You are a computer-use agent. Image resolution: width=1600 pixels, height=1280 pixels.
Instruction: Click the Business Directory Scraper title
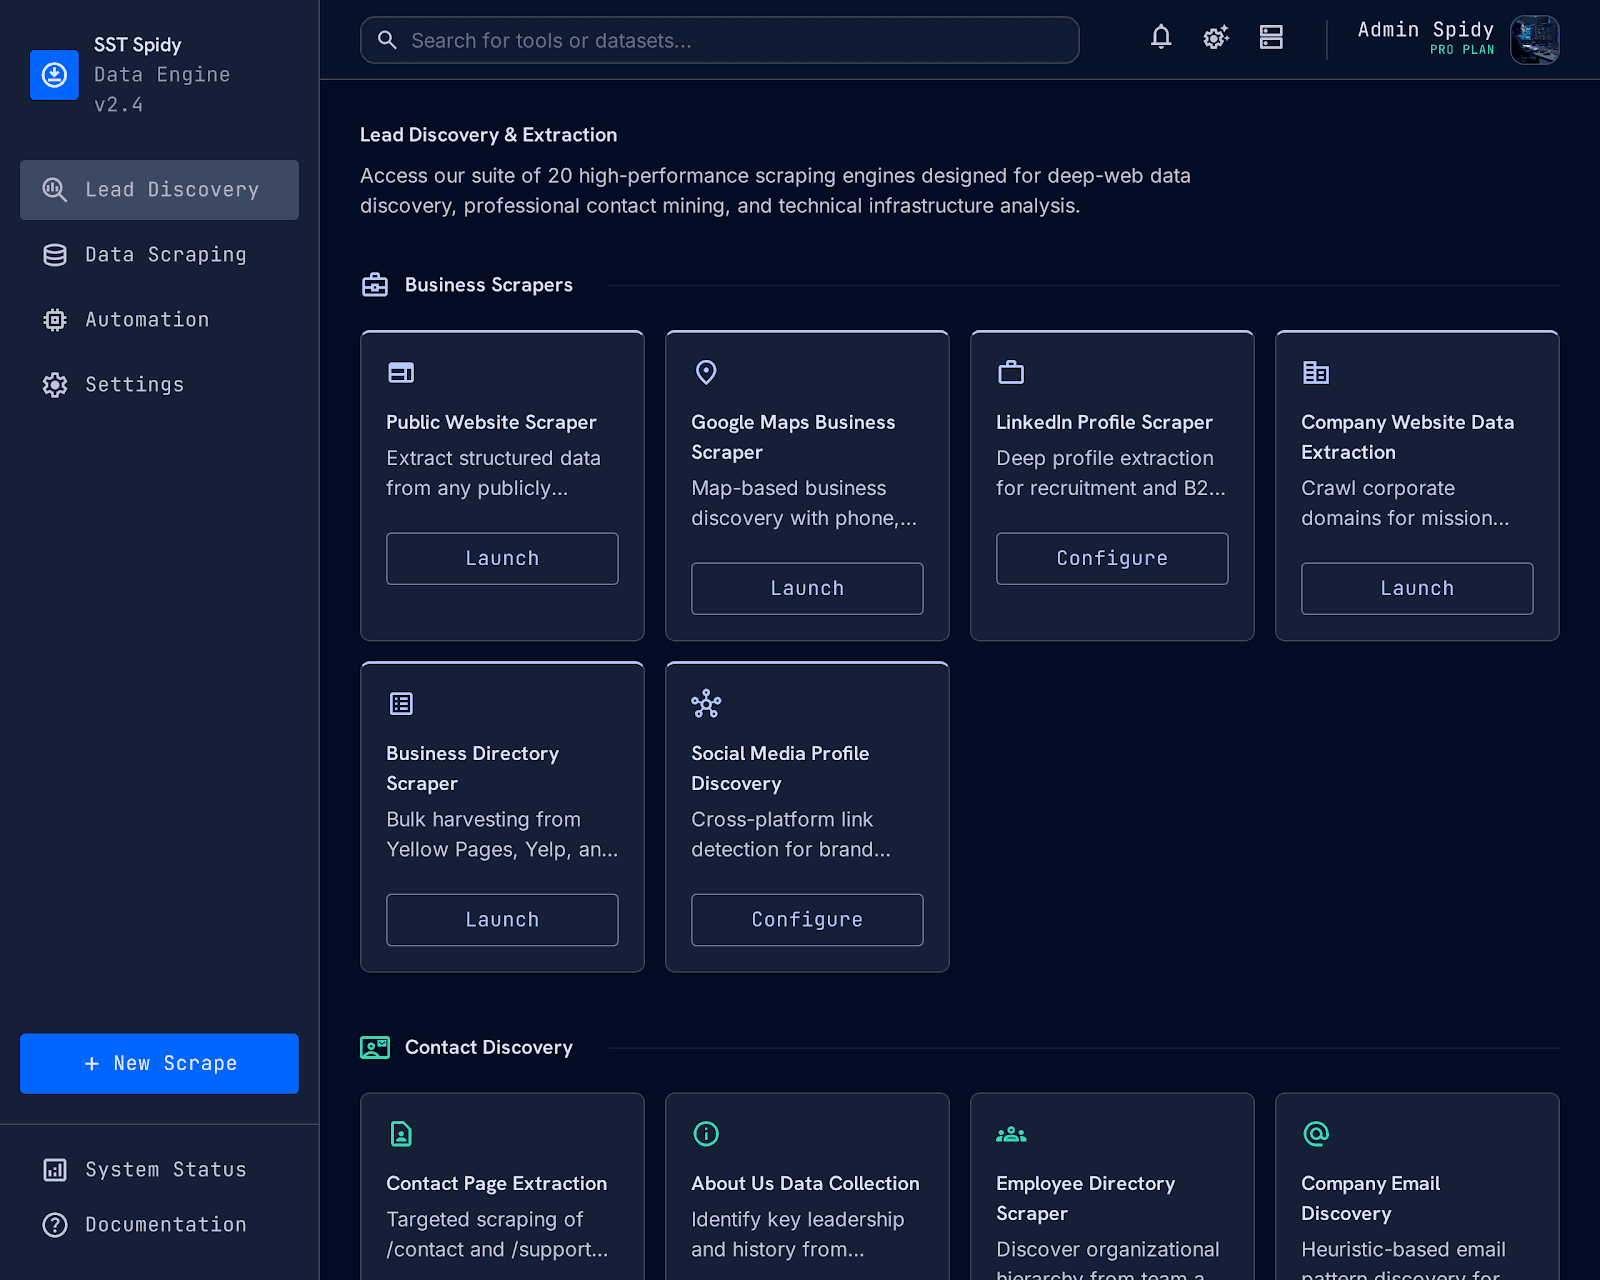473,769
